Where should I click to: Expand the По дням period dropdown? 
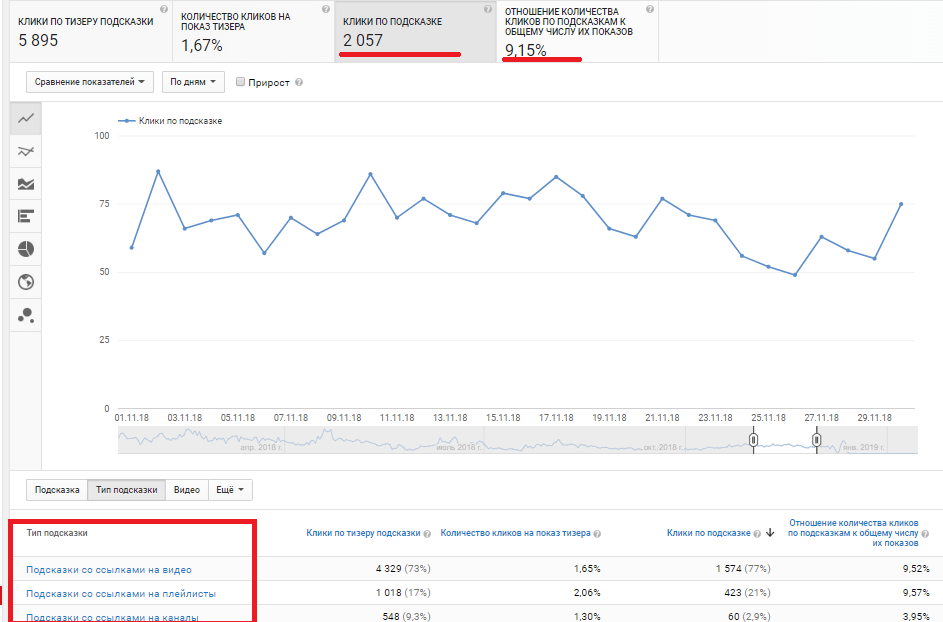click(192, 82)
